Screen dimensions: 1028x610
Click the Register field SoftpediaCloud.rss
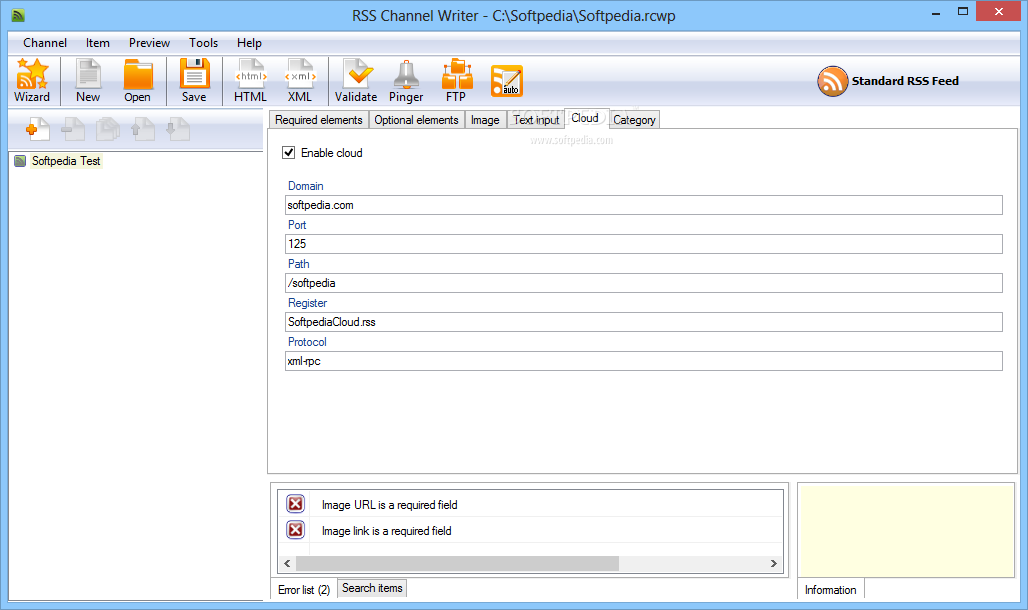click(644, 322)
